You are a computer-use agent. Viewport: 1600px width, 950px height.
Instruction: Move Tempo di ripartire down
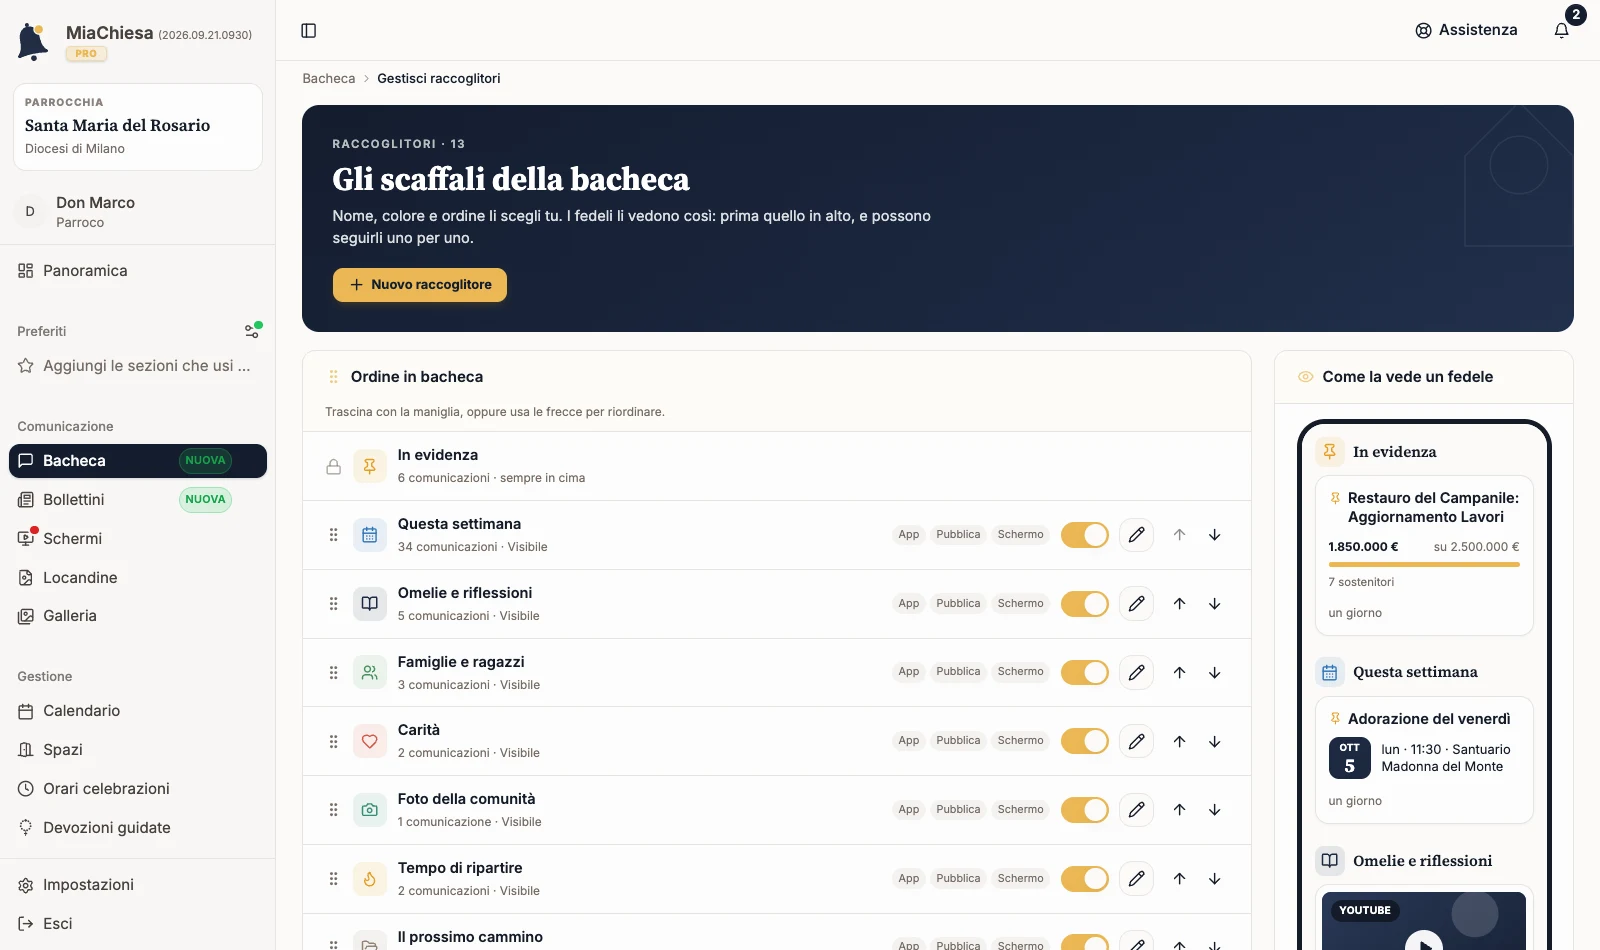coord(1215,879)
